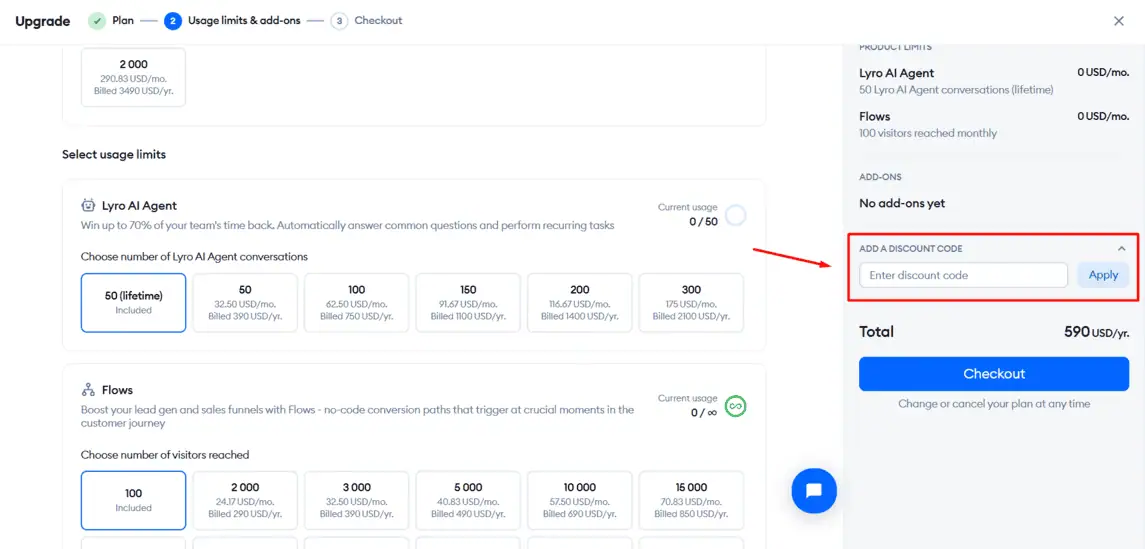
Task: Click the Total 590 USD/yr. amount
Action: (1097, 331)
